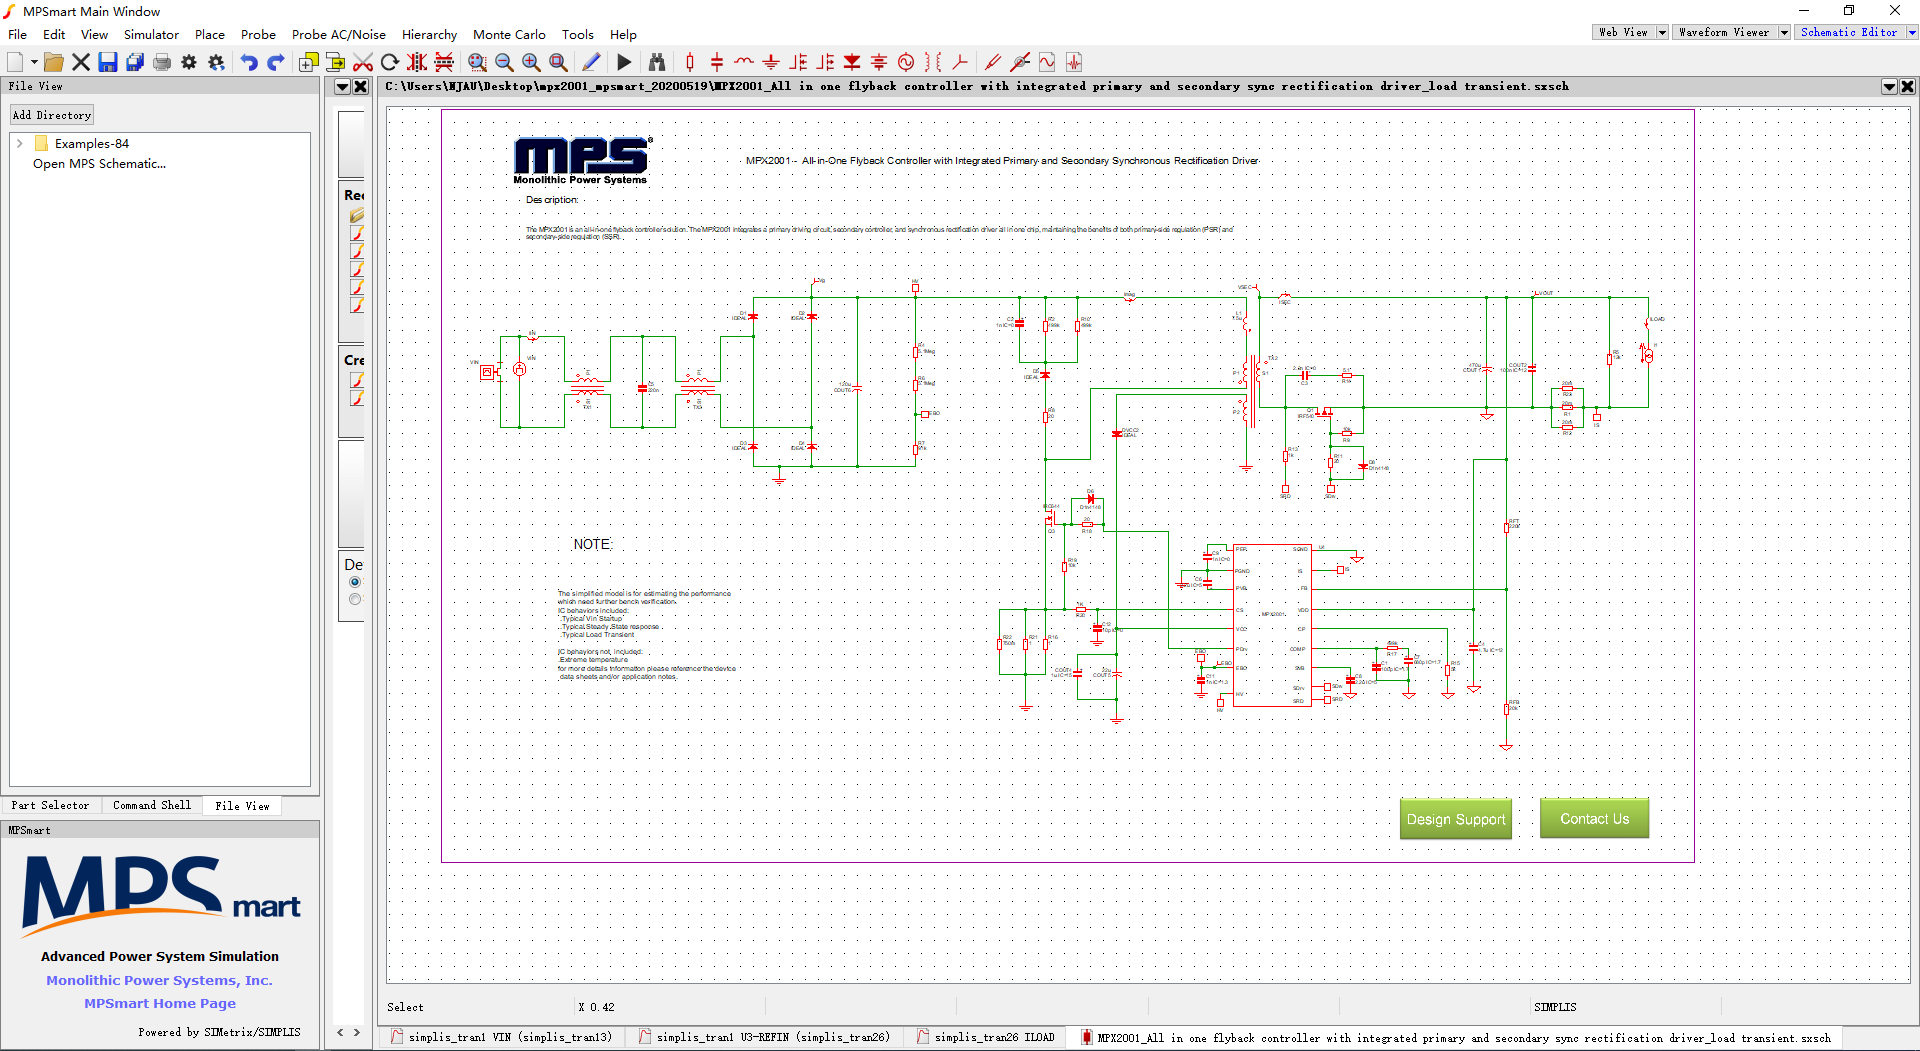Screen dimensions: 1920x1051
Task: Place a resistor from the toolbar
Action: [690, 62]
